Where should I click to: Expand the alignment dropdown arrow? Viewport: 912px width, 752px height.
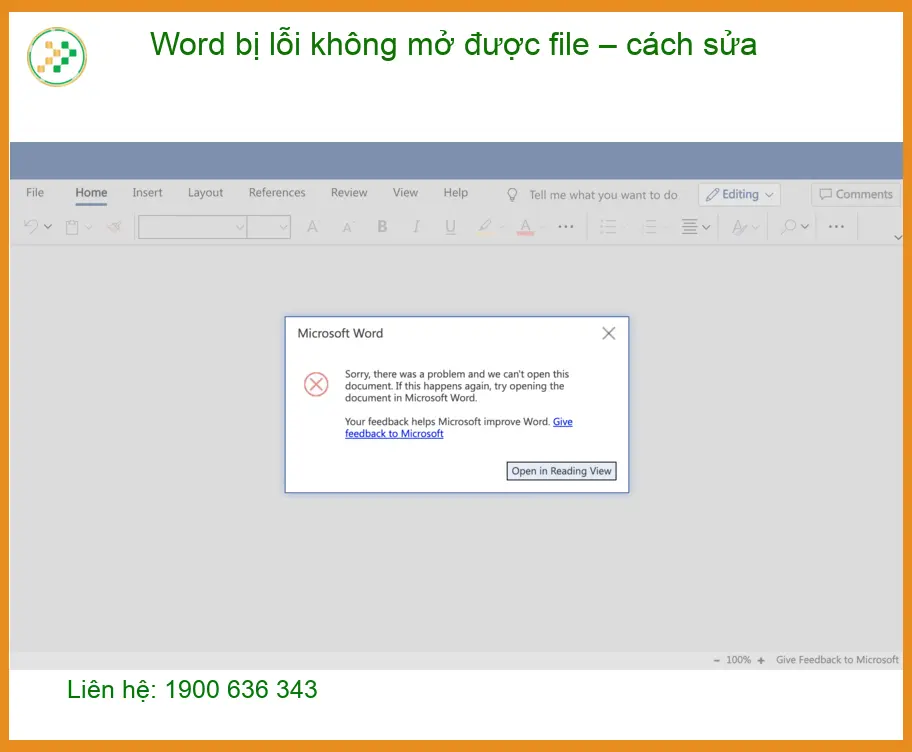click(706, 227)
